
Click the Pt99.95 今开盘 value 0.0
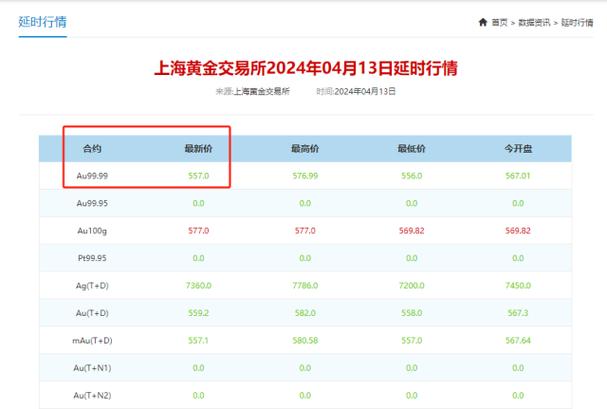pos(518,258)
